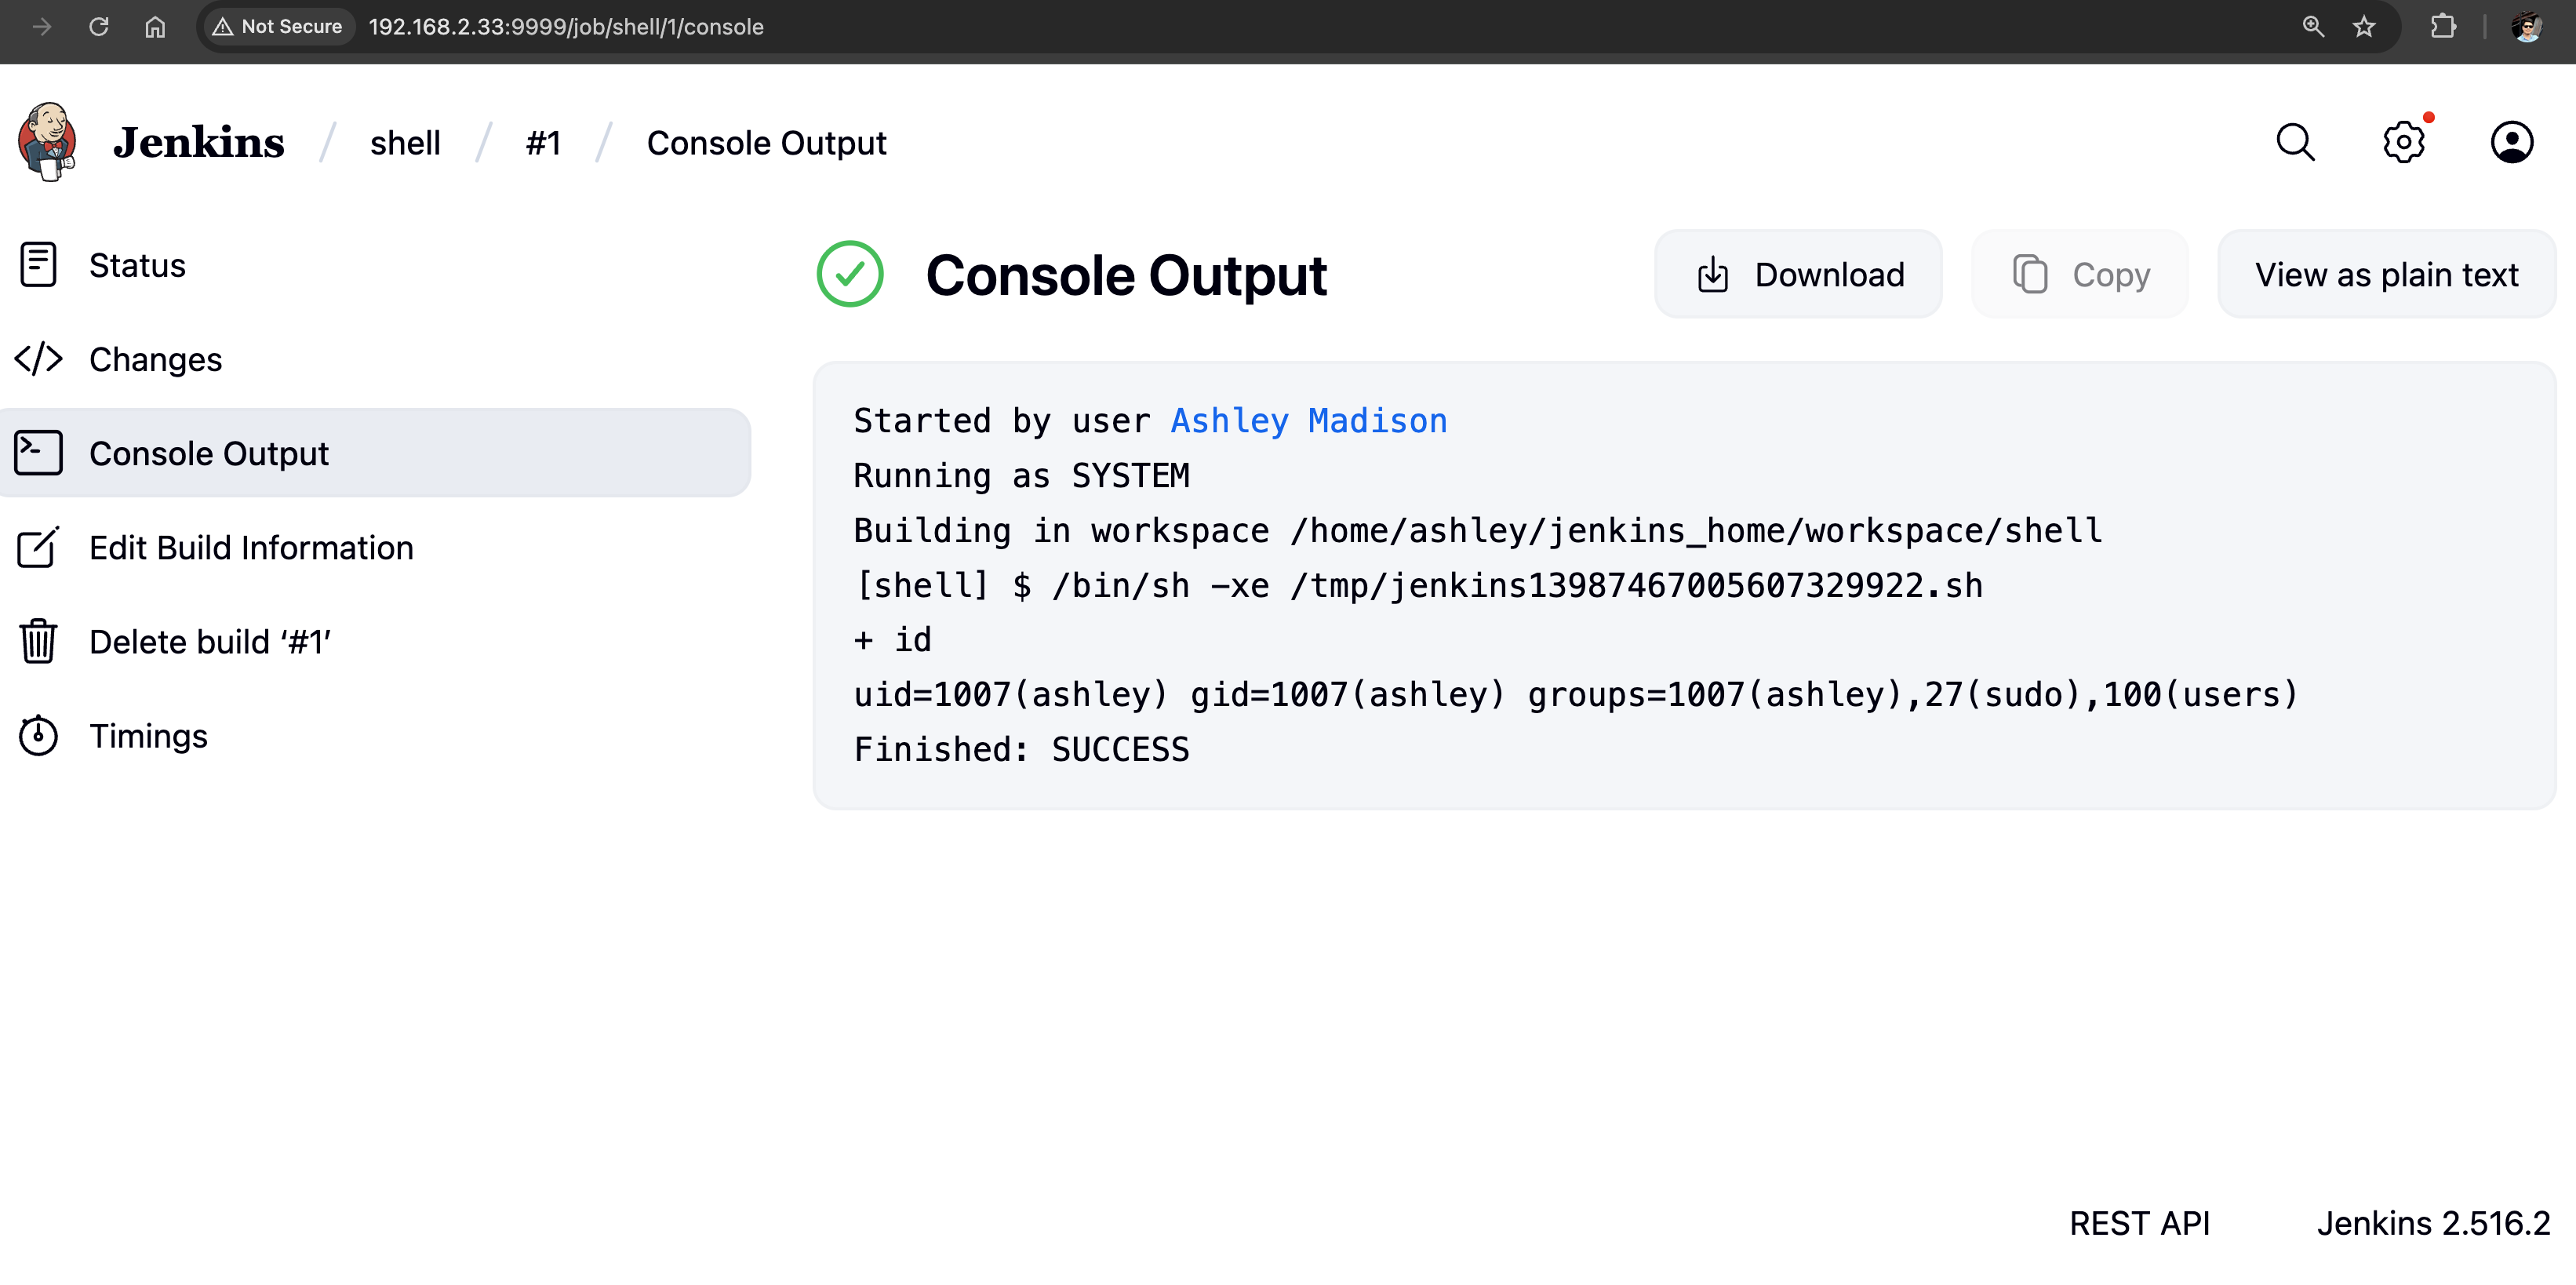2576x1285 pixels.
Task: Open the Jenkins search magnifier icon
Action: tap(2295, 142)
